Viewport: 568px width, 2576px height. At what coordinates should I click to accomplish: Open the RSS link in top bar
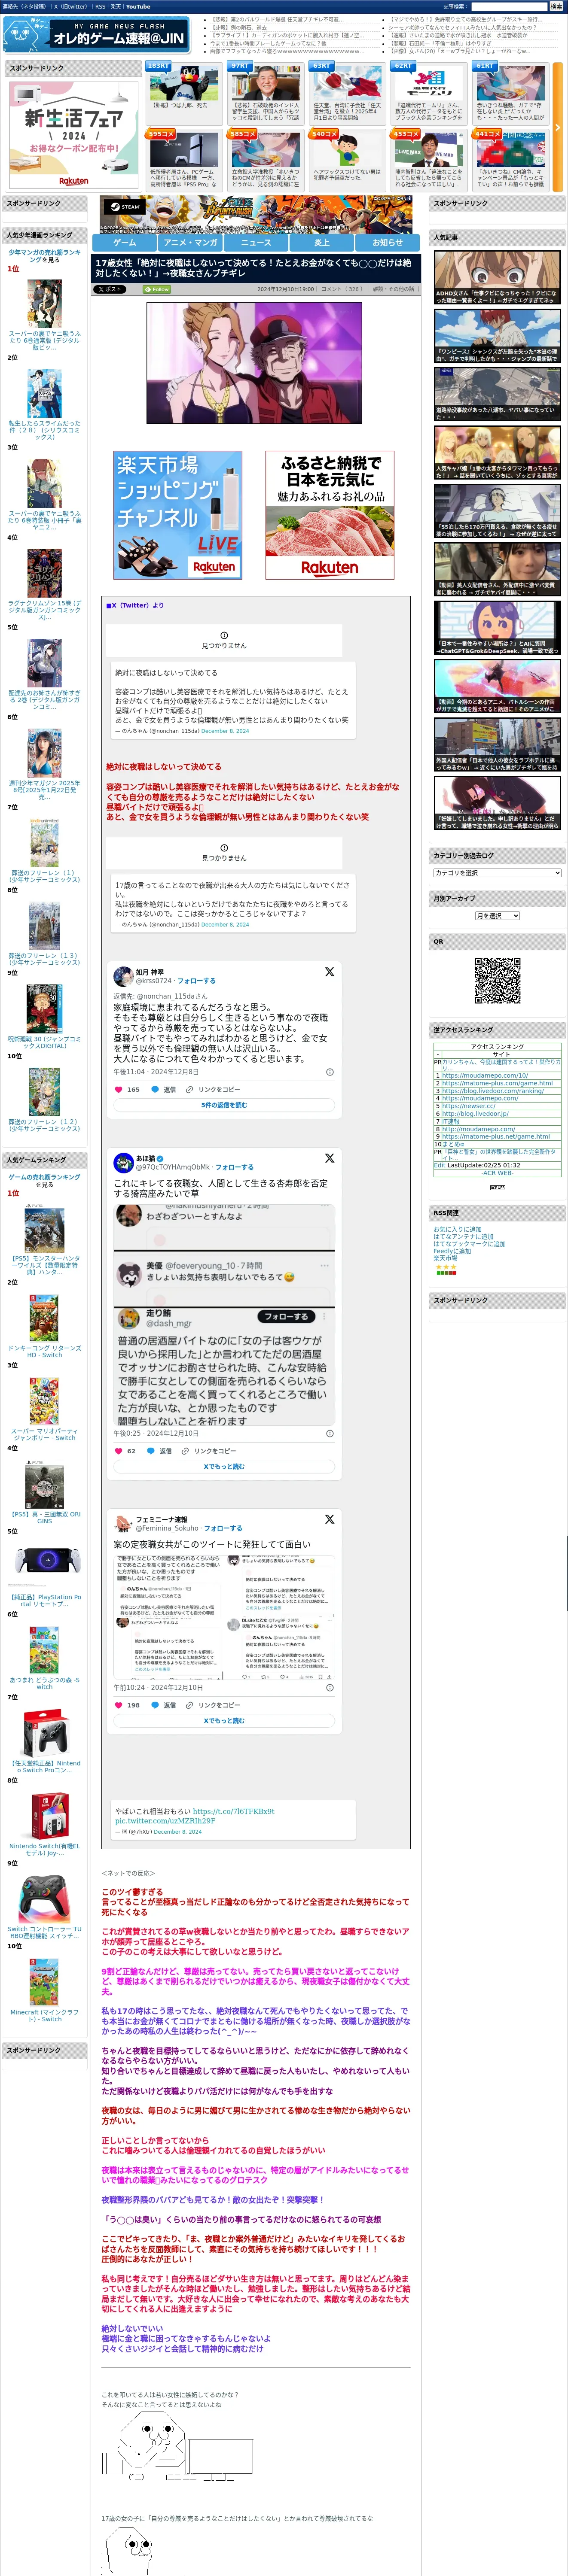[x=100, y=6]
